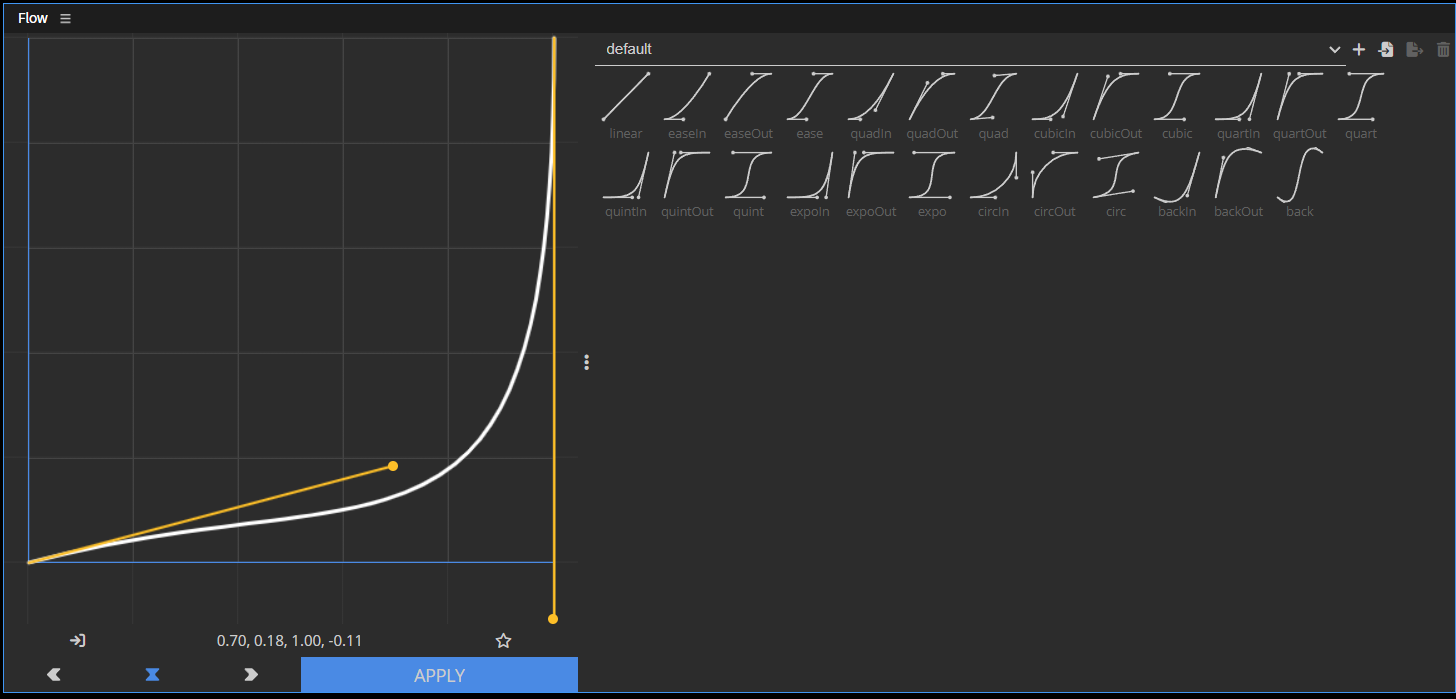
Task: Toggle the blue hourglass icon below the graph
Action: coord(152,675)
